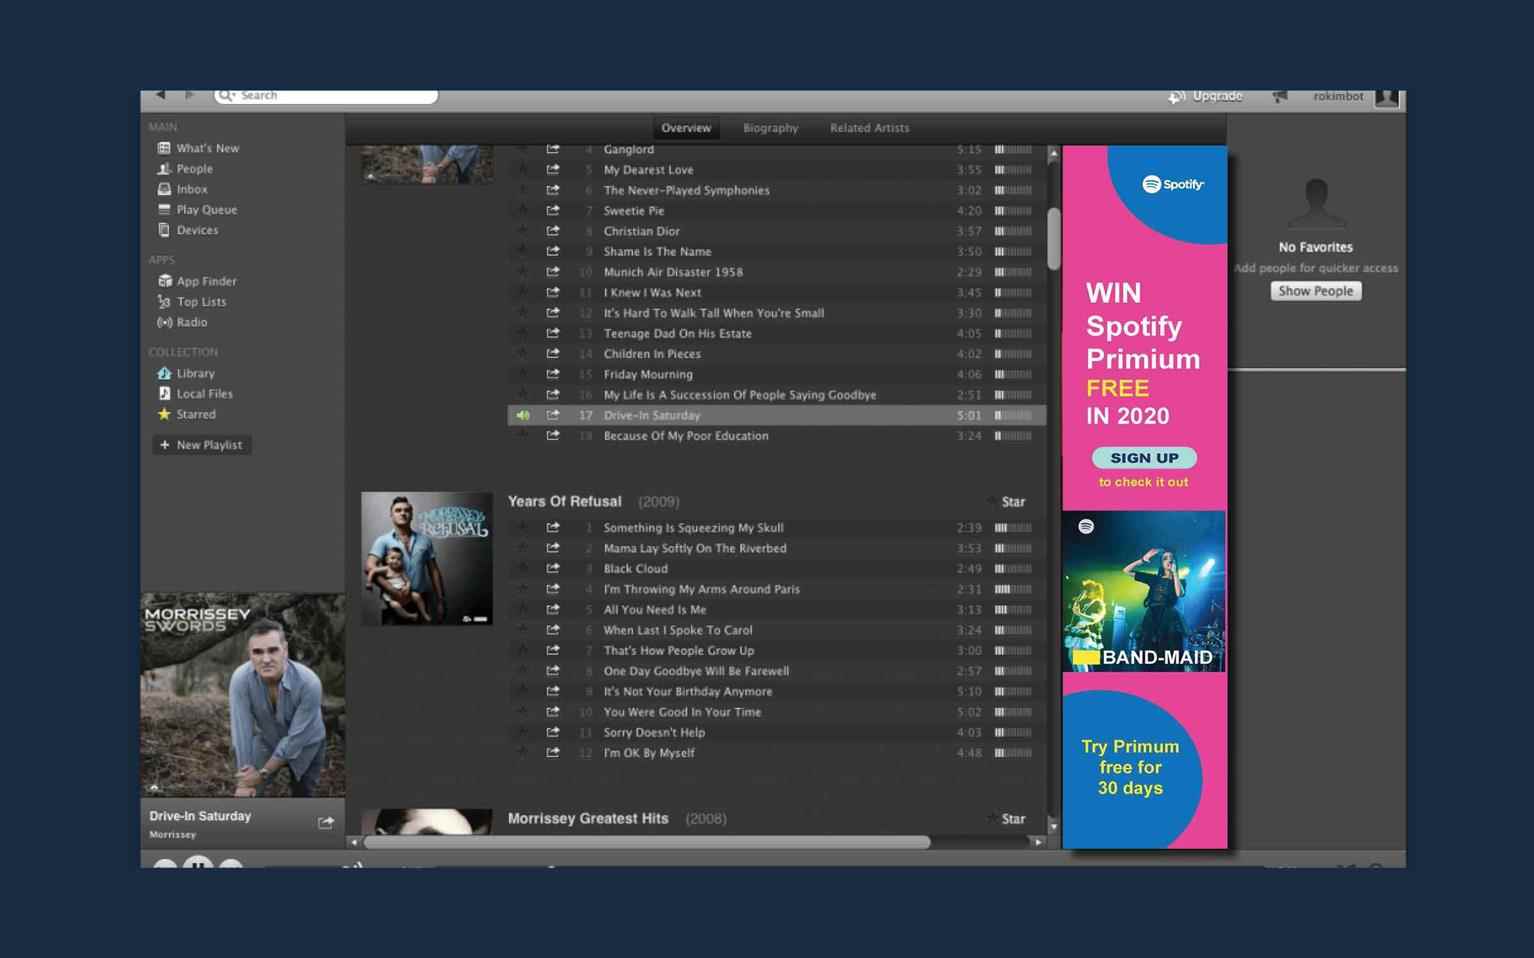Click the horizontal scrollbar thumb

[647, 842]
